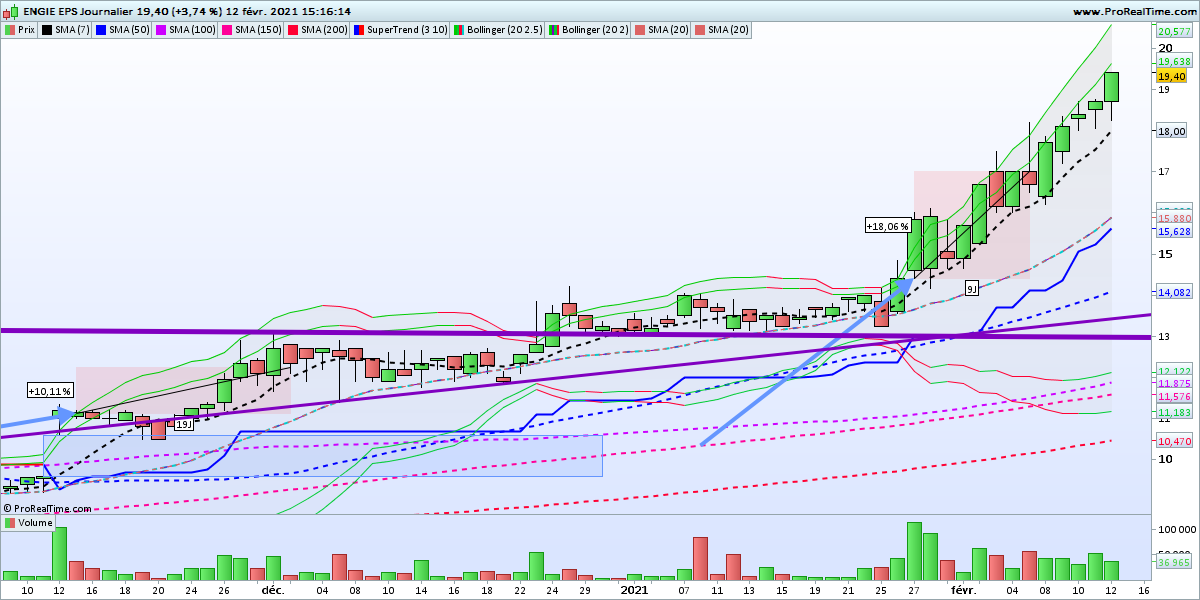Click the boxed axis value 18,00
Viewport: 1200px width, 600px height.
point(1171,131)
